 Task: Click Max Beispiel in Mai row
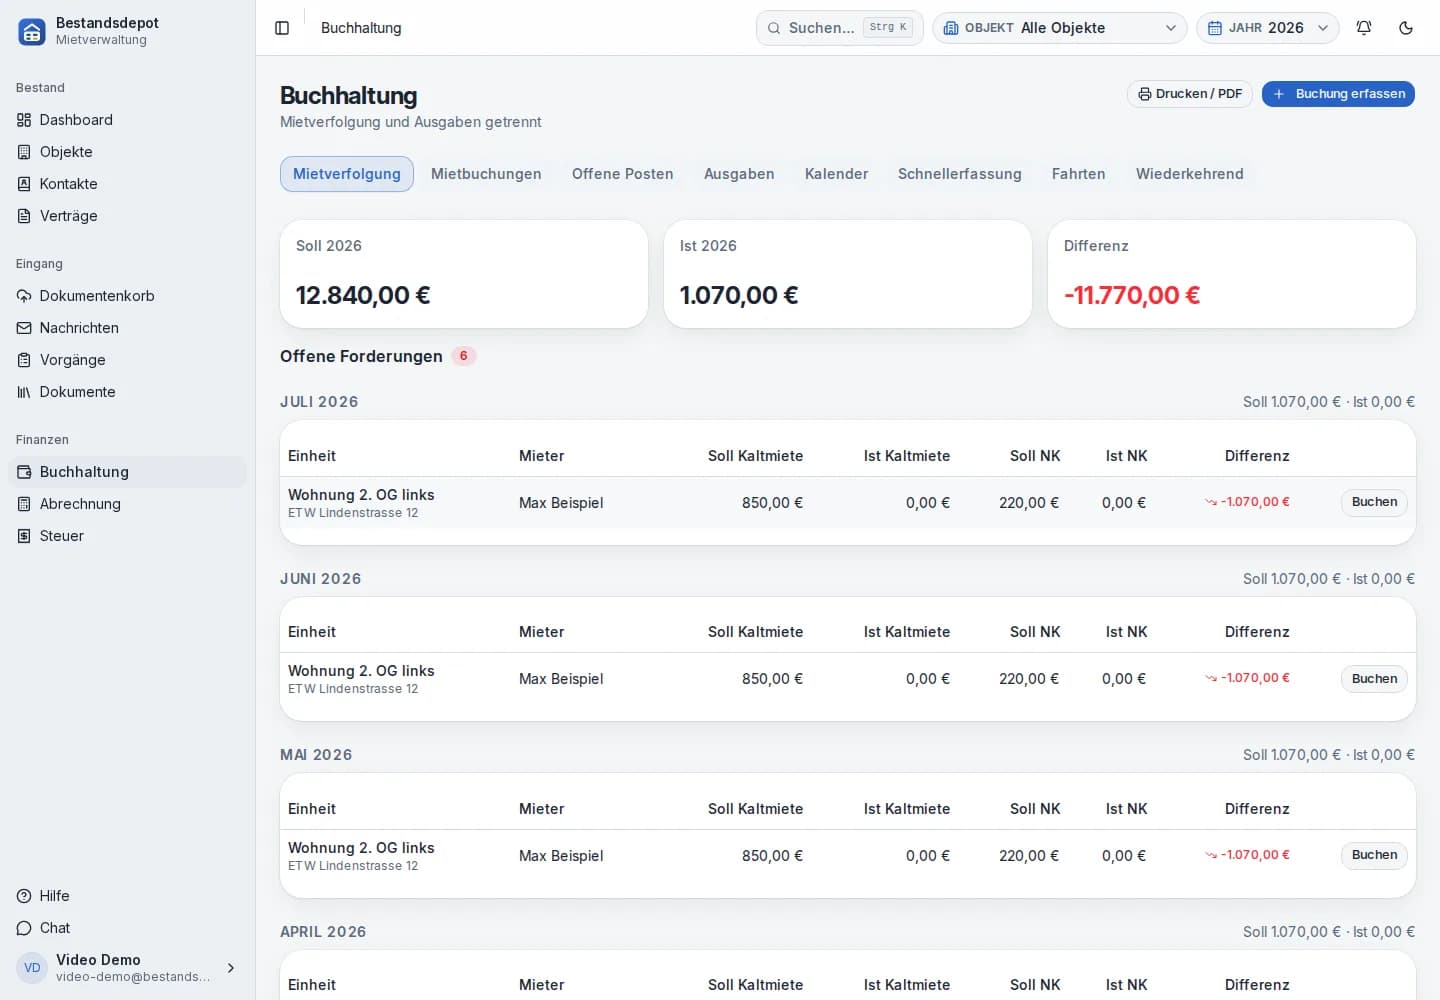pos(561,856)
